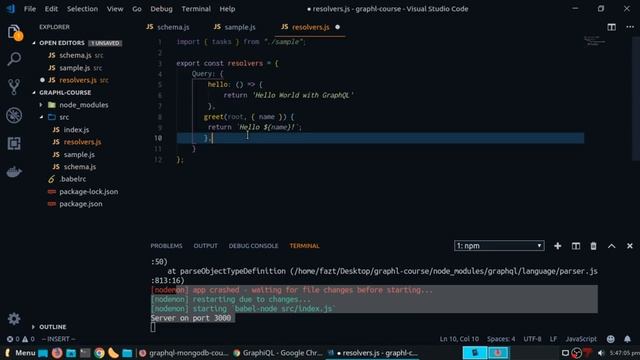
Task: Open Firefox from the taskbar
Action: tap(57, 353)
